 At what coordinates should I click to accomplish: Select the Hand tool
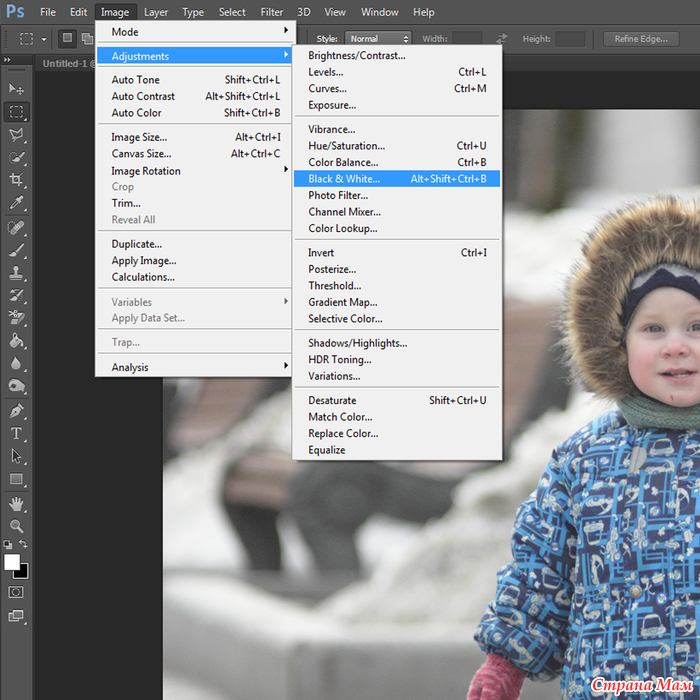click(x=16, y=503)
